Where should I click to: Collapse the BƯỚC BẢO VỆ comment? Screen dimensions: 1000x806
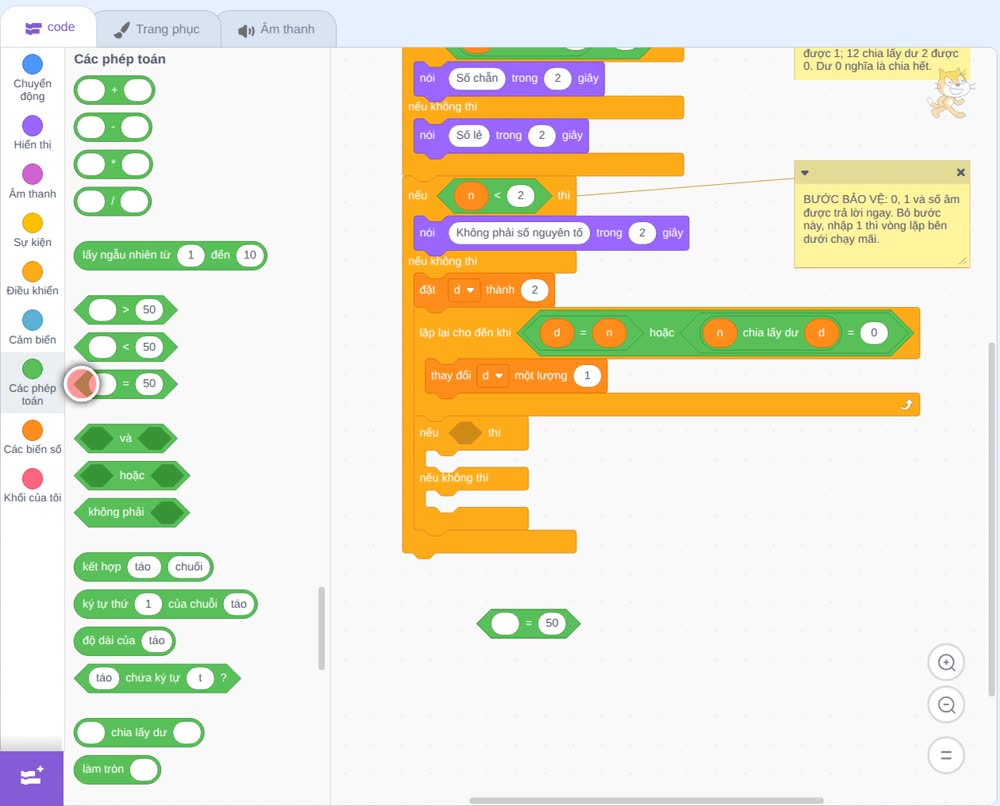coord(805,172)
